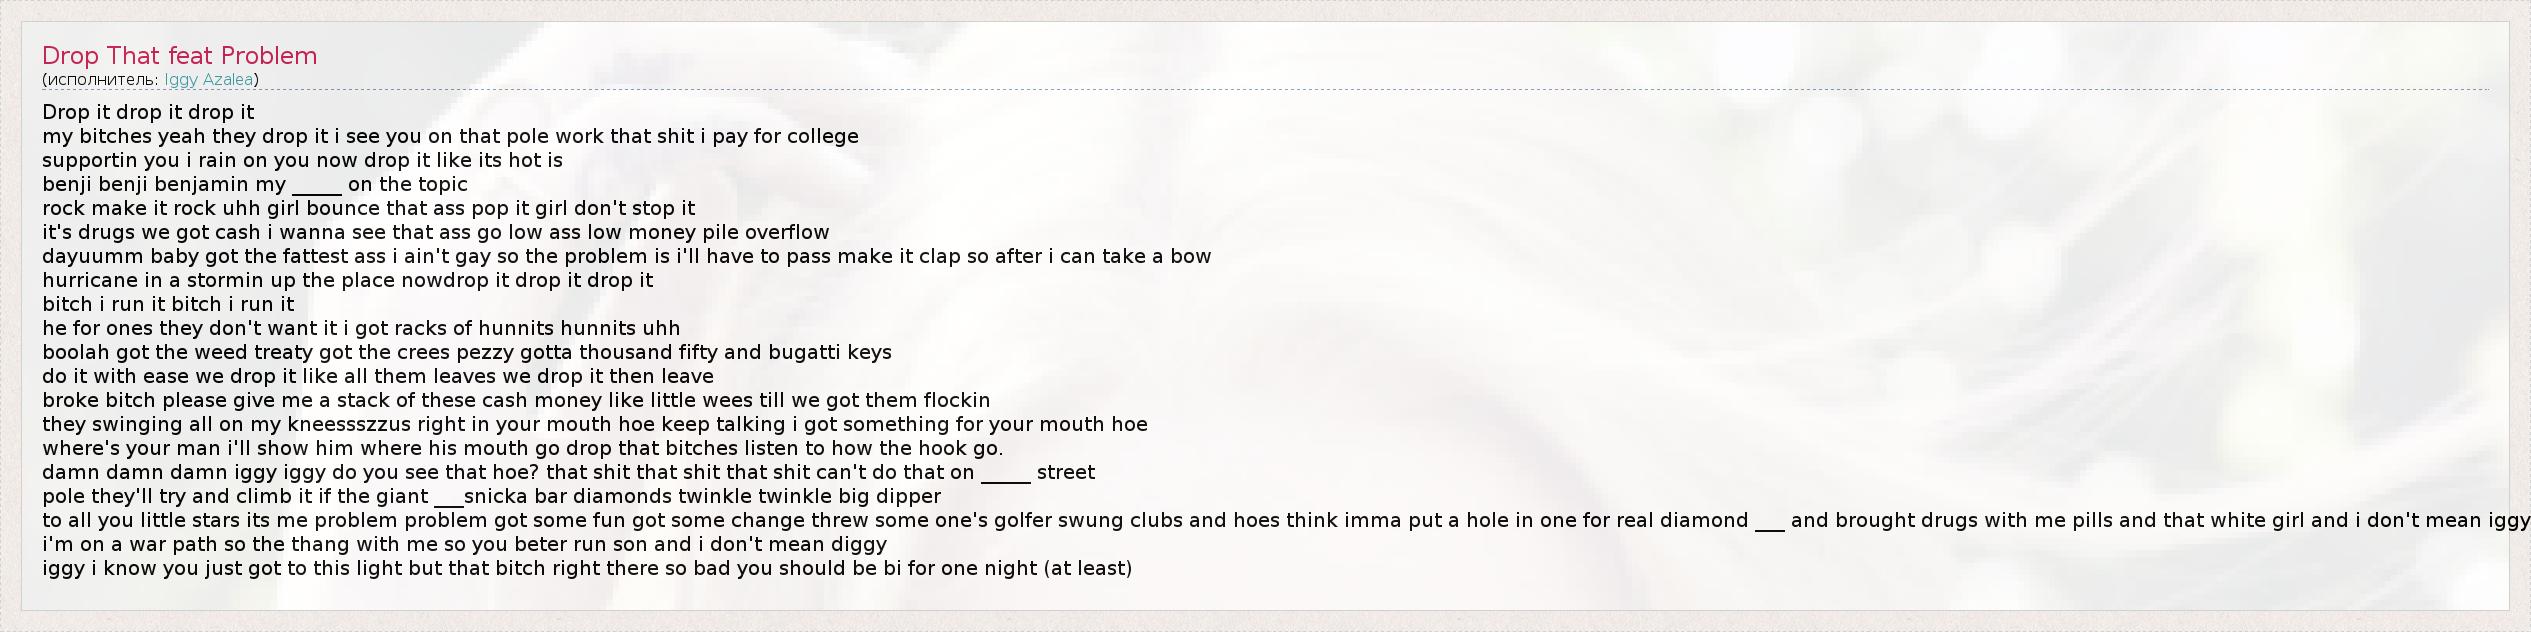Click the line starting "rock make it rock"
The image size is (2531, 632).
click(x=368, y=208)
